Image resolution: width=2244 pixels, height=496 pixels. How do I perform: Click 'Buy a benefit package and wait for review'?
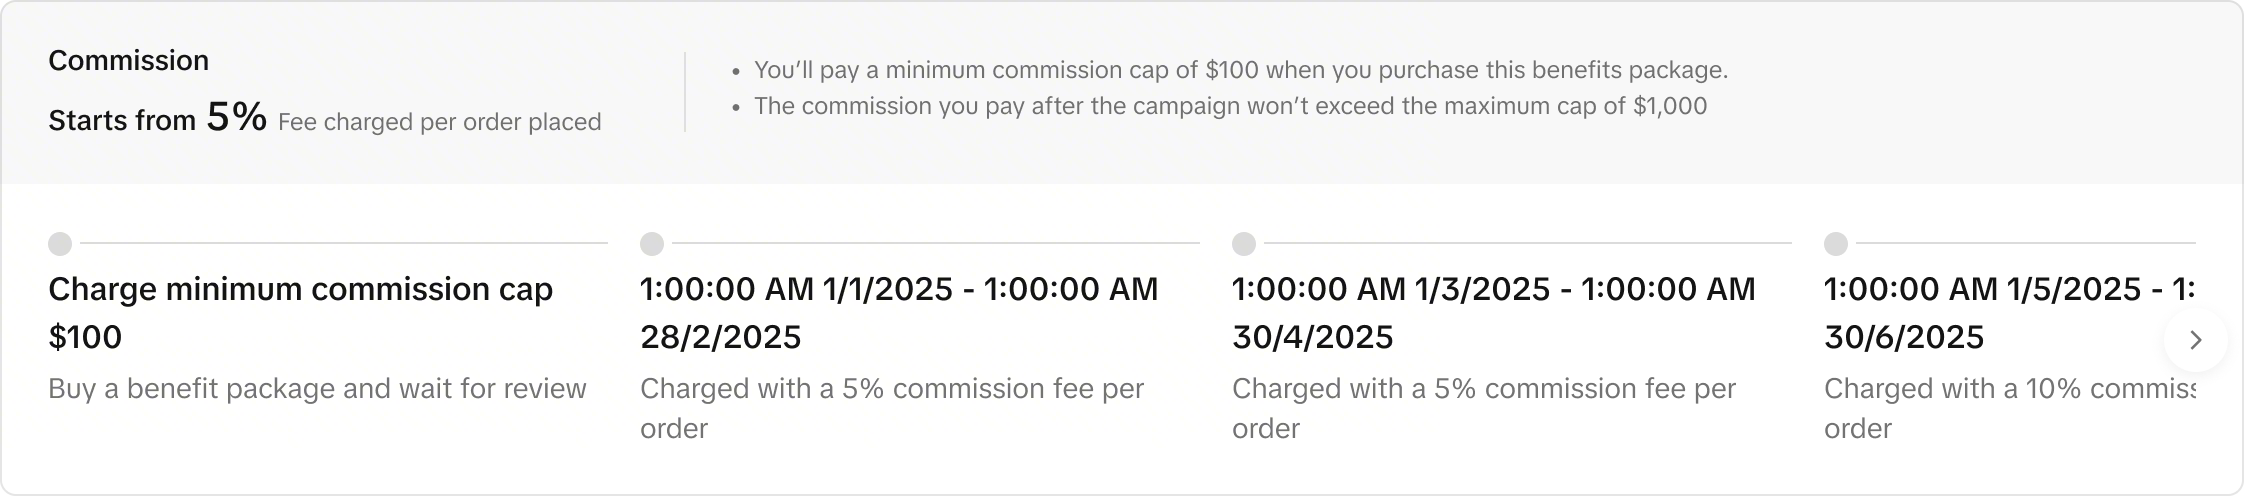coord(317,388)
